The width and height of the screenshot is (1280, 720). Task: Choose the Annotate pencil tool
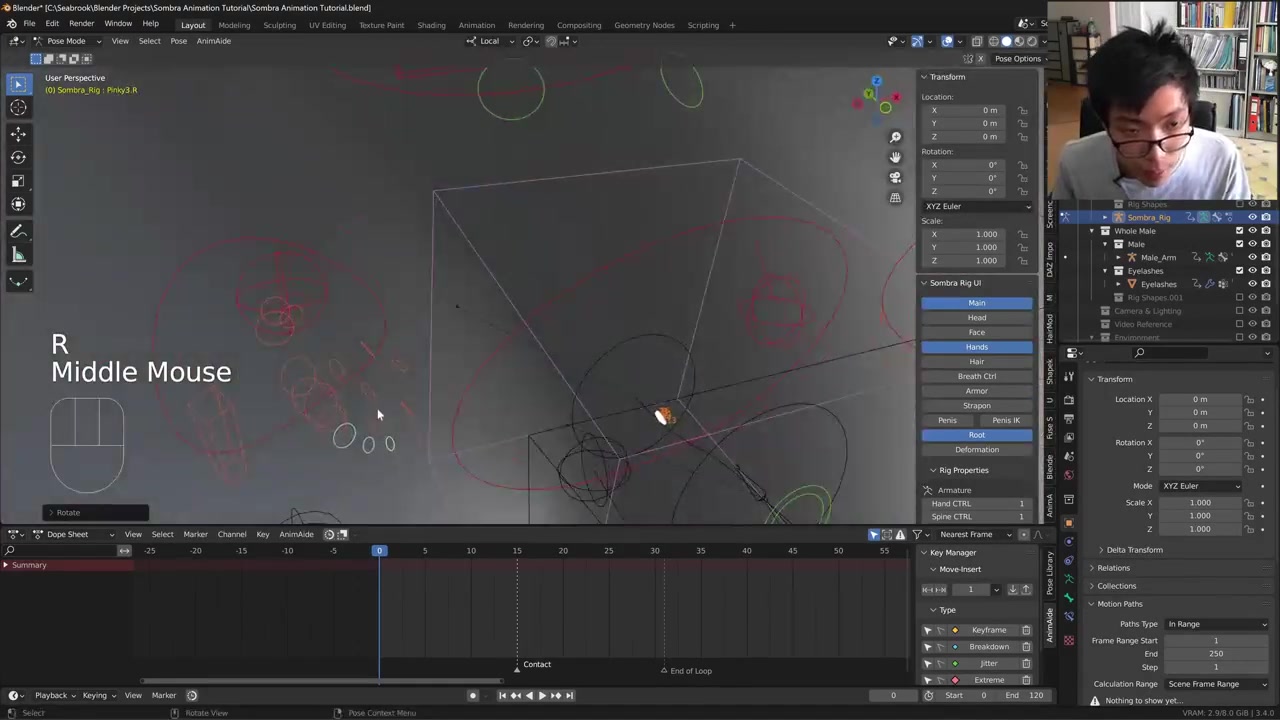click(x=18, y=231)
